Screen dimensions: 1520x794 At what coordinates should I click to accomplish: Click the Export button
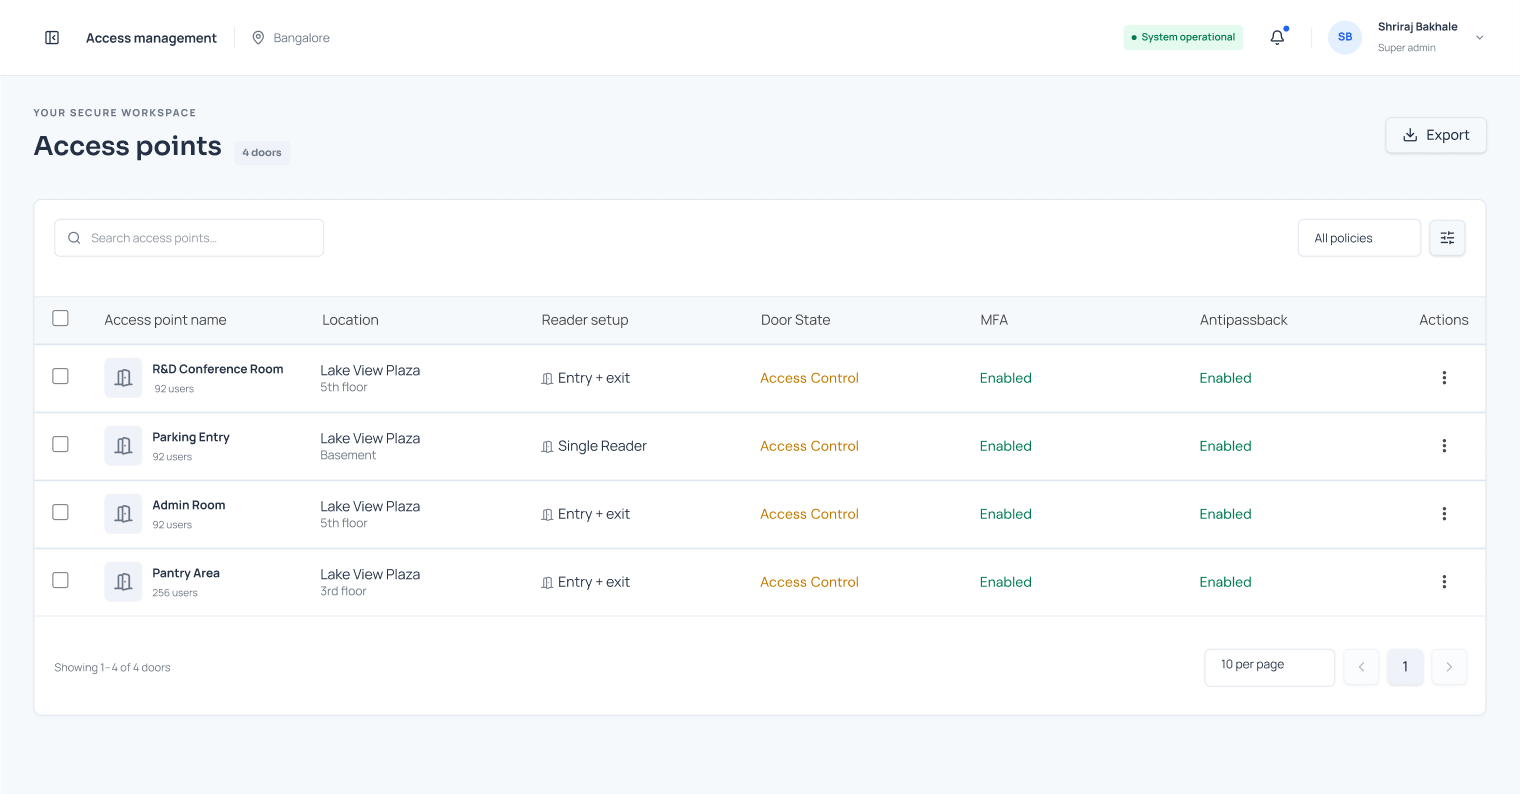coord(1436,135)
